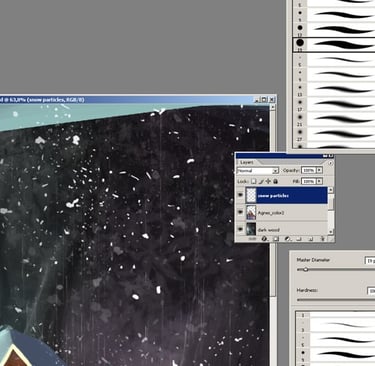Image resolution: width=375 pixels, height=366 pixels.
Task: Pick the soft round 9 brush preset
Action: pyautogui.click(x=334, y=74)
